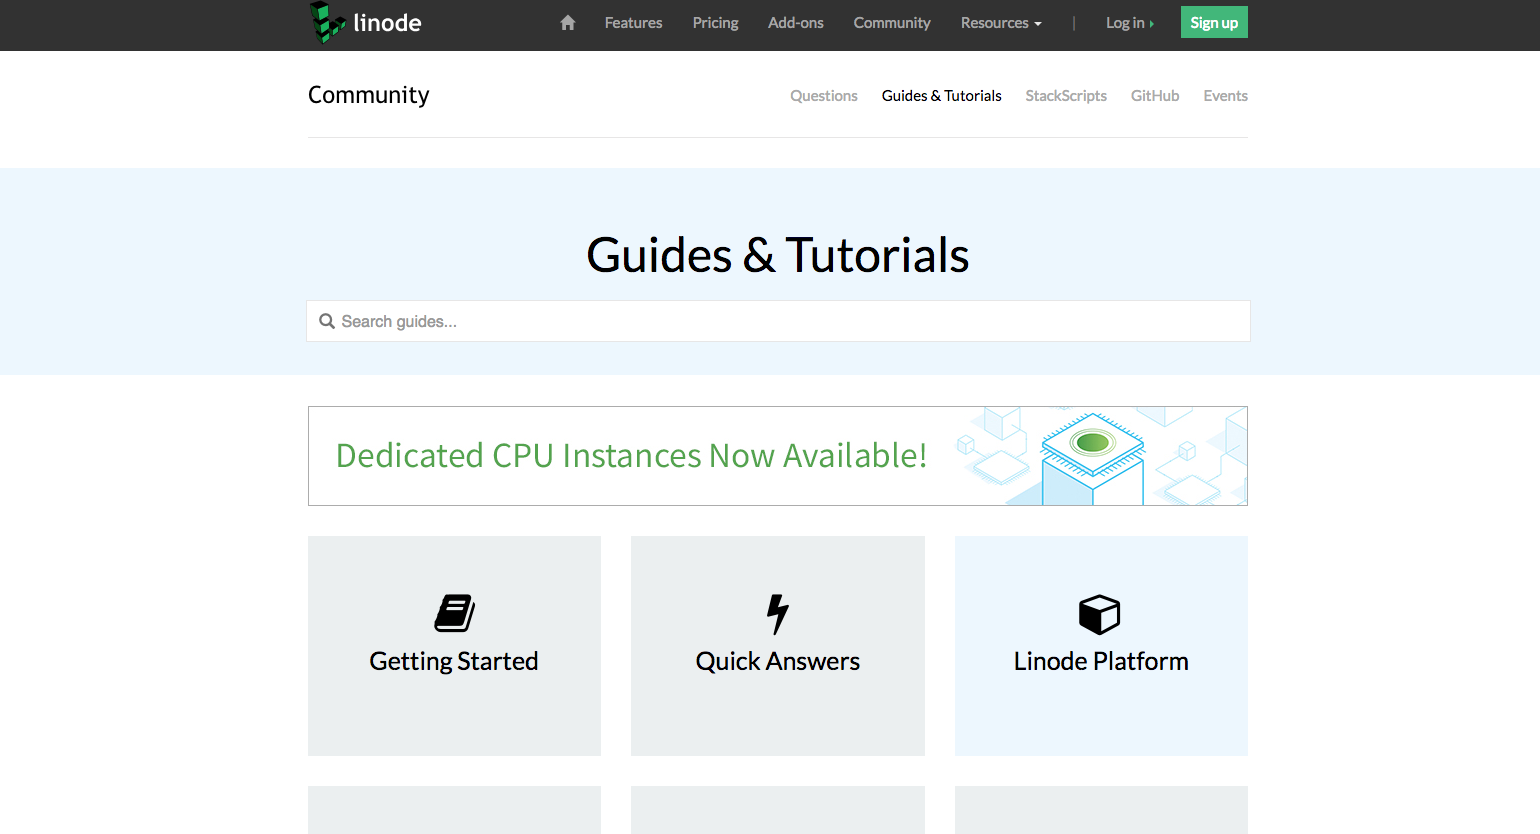Image resolution: width=1540 pixels, height=834 pixels.
Task: Click the Getting Started book icon
Action: pos(454,613)
